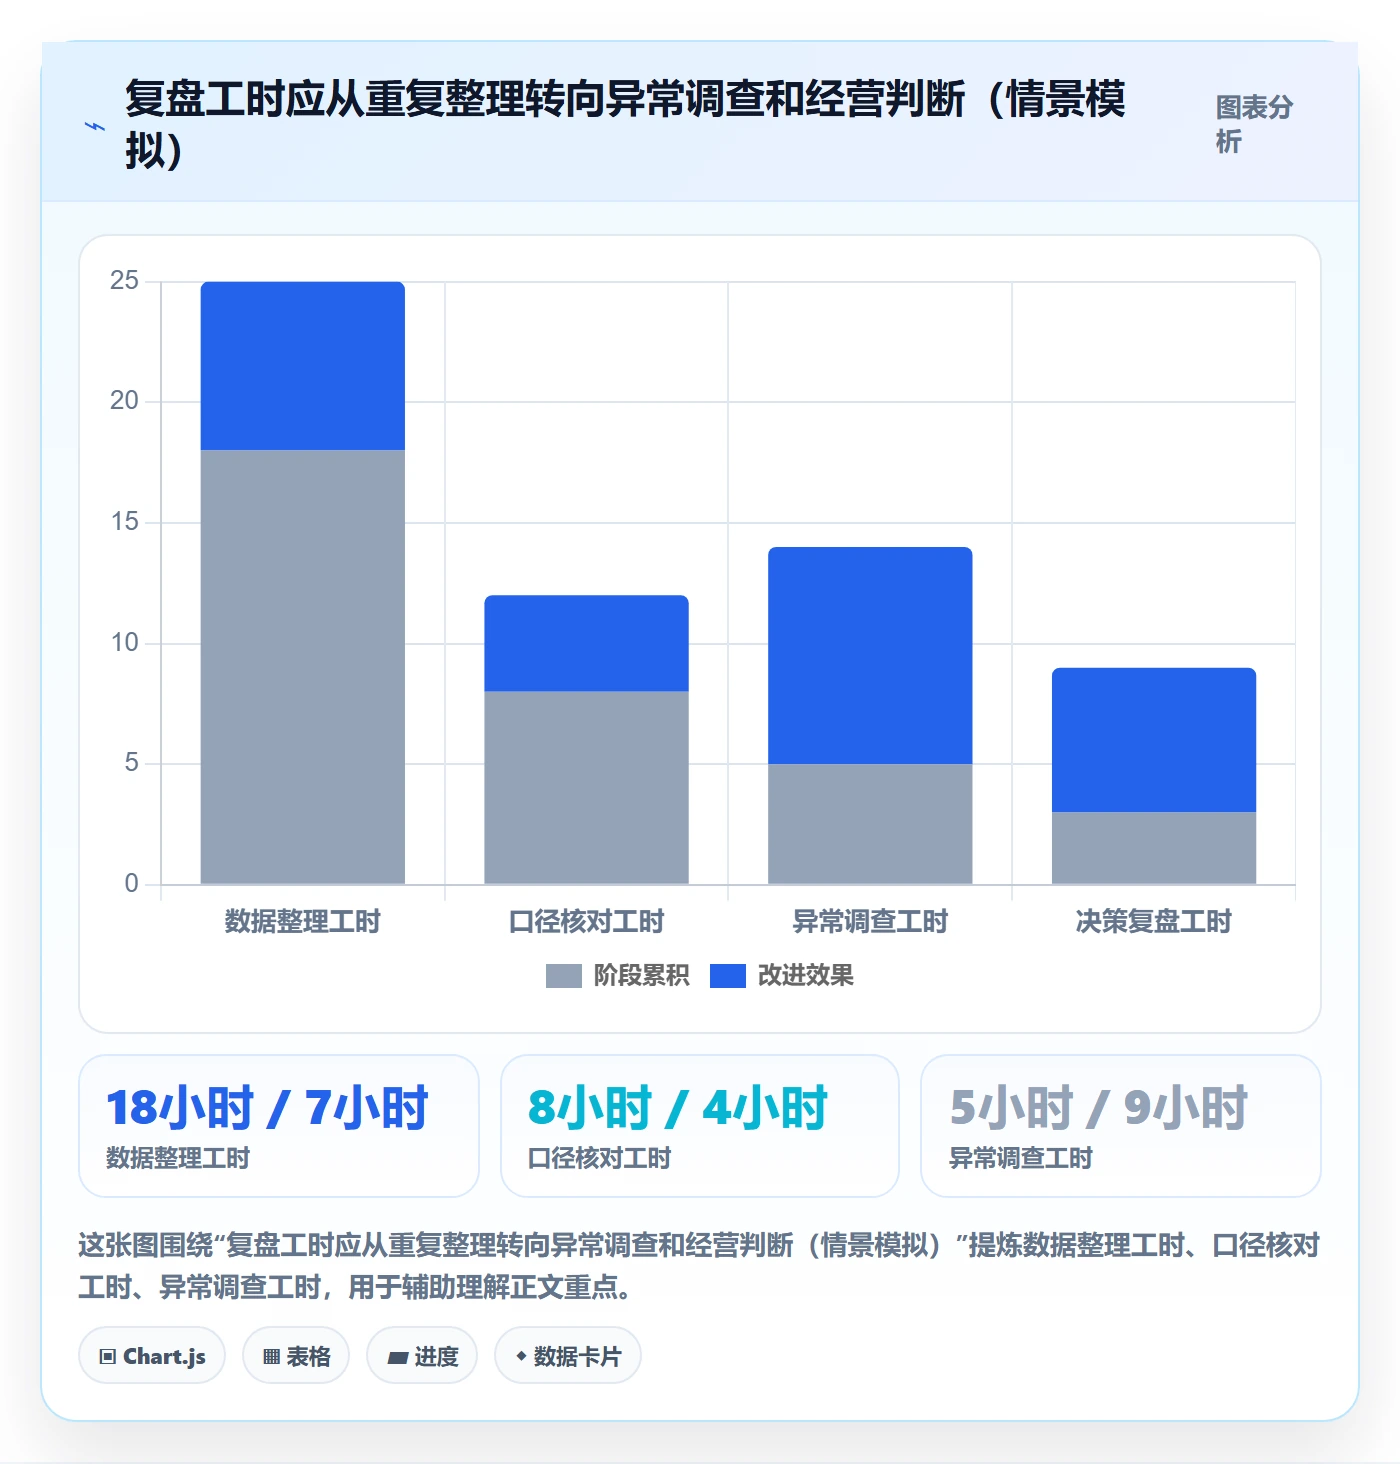Click the chart title 复盘工时应从重复整理转向异常调查
The width and height of the screenshot is (1400, 1464).
click(625, 124)
